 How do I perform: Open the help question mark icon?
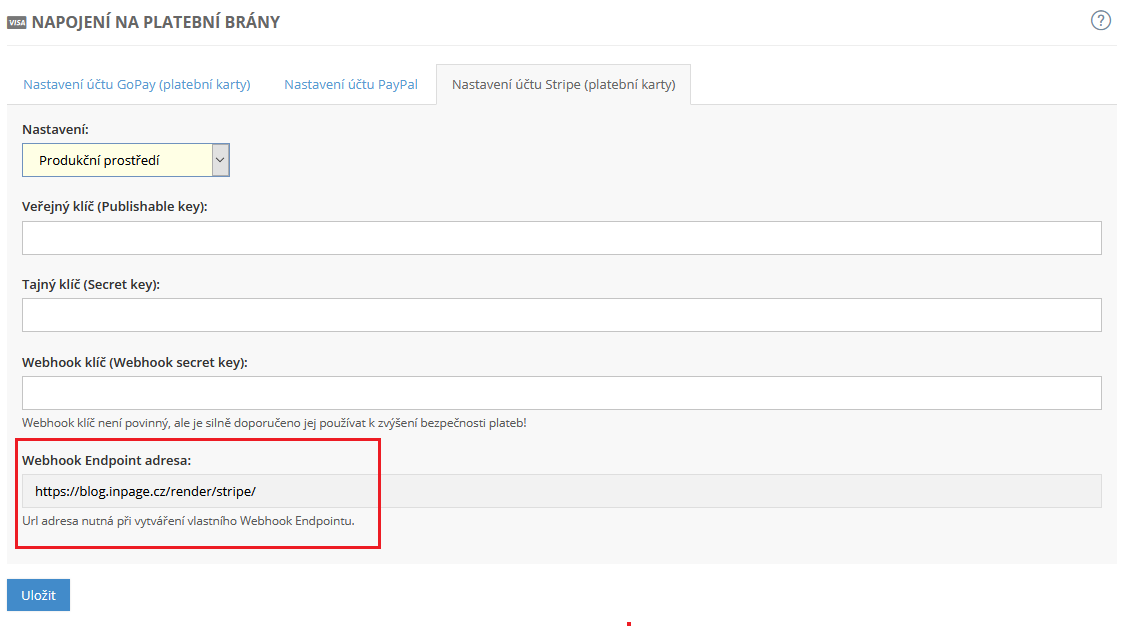click(1101, 21)
